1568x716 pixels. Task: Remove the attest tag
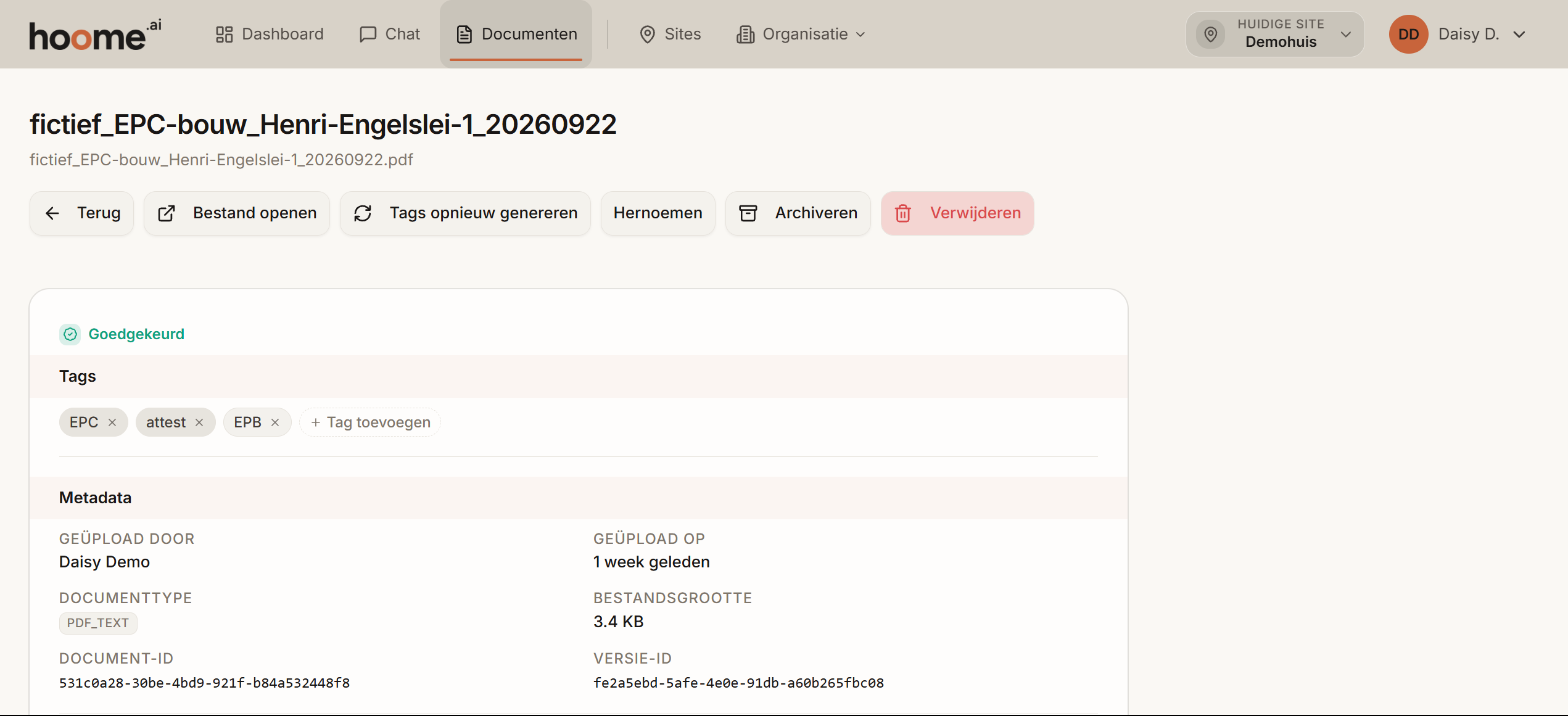199,423
